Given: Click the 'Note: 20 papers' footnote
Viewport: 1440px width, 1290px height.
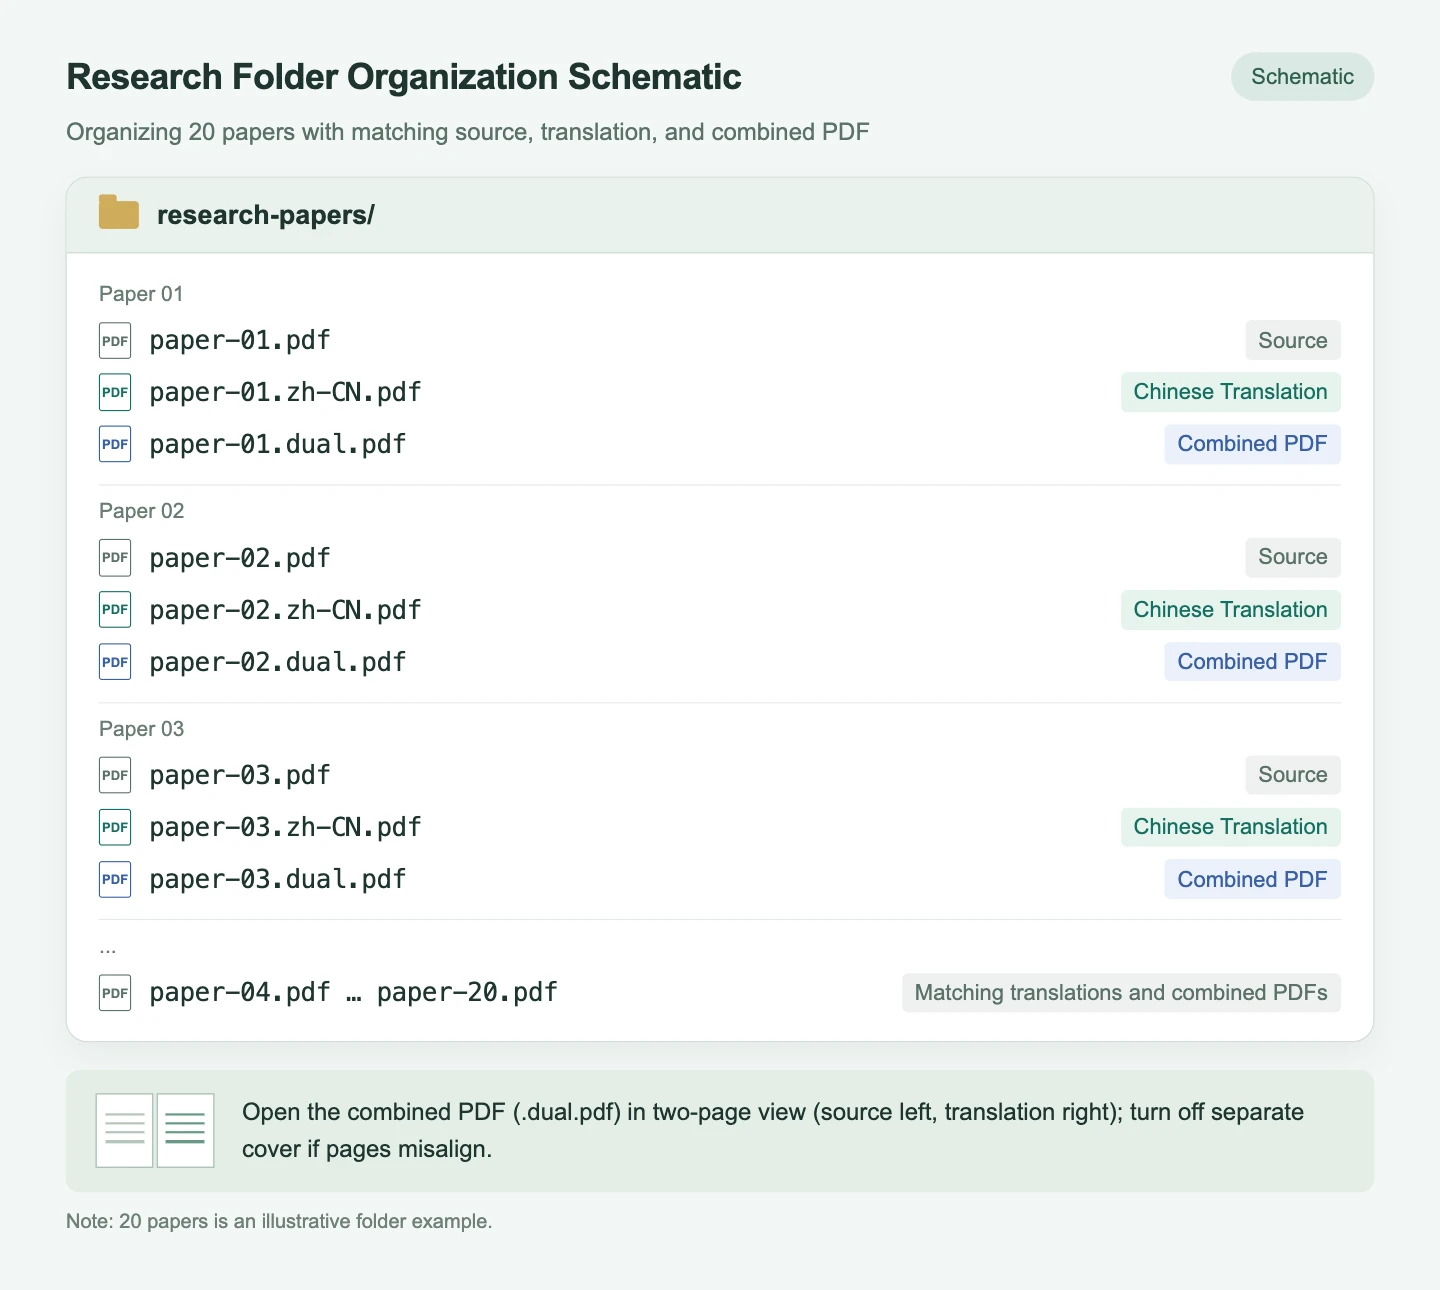Looking at the screenshot, I should 279,1221.
